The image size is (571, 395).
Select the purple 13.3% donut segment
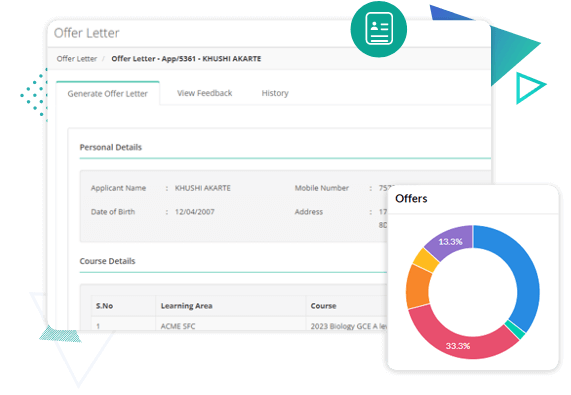450,241
